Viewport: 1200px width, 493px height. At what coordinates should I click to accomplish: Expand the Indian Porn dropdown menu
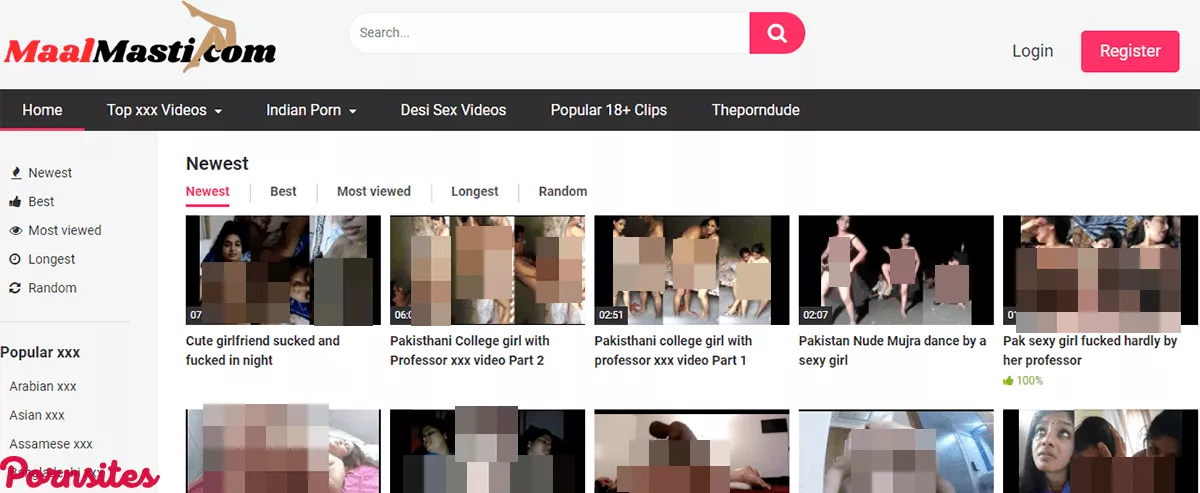(x=311, y=110)
